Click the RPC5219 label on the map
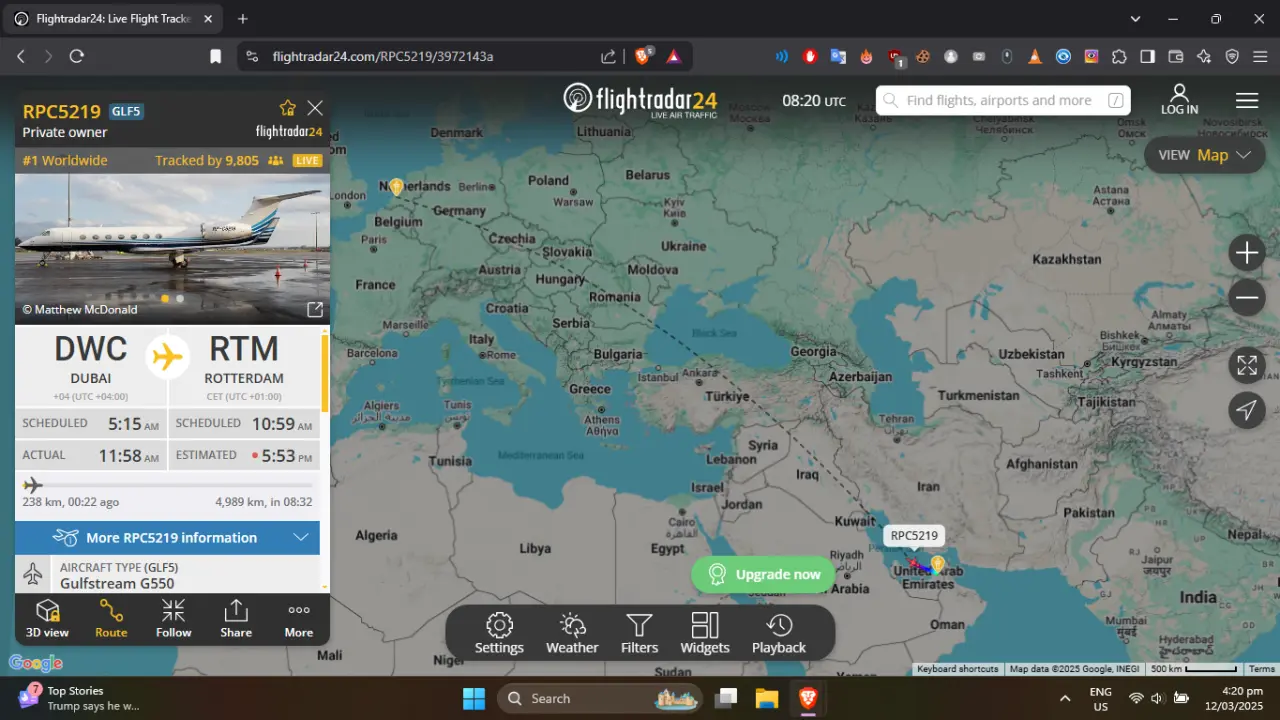Viewport: 1280px width, 720px height. point(914,536)
